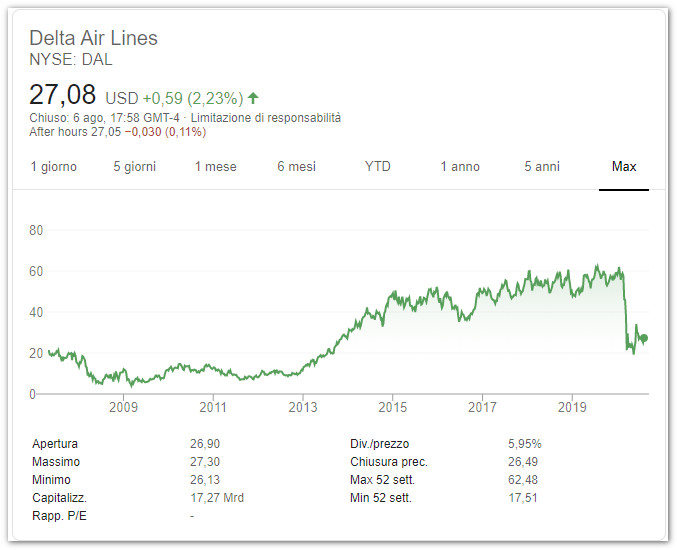Click the Delta Air Lines title
This screenshot has width=677, height=550.
(93, 38)
